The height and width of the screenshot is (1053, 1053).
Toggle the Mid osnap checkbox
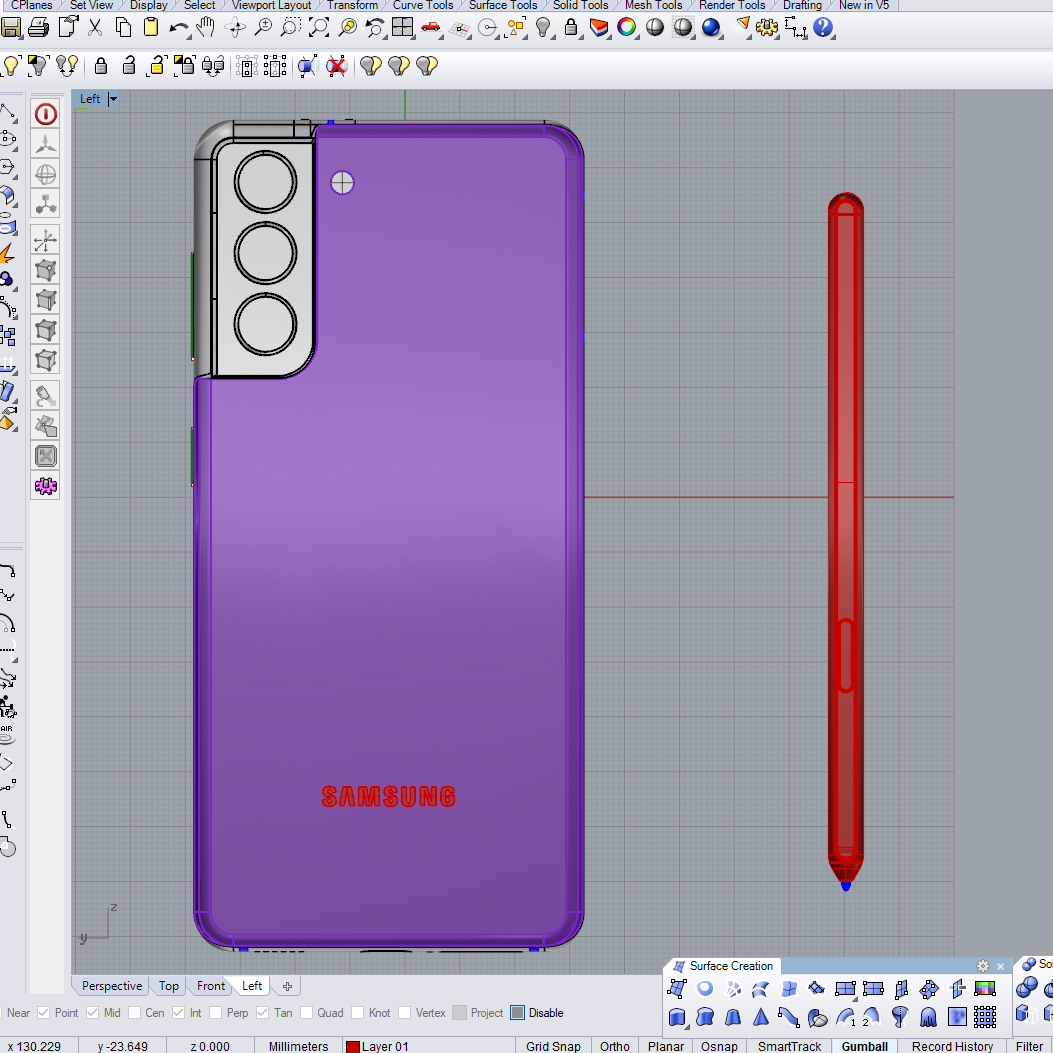pos(92,1013)
